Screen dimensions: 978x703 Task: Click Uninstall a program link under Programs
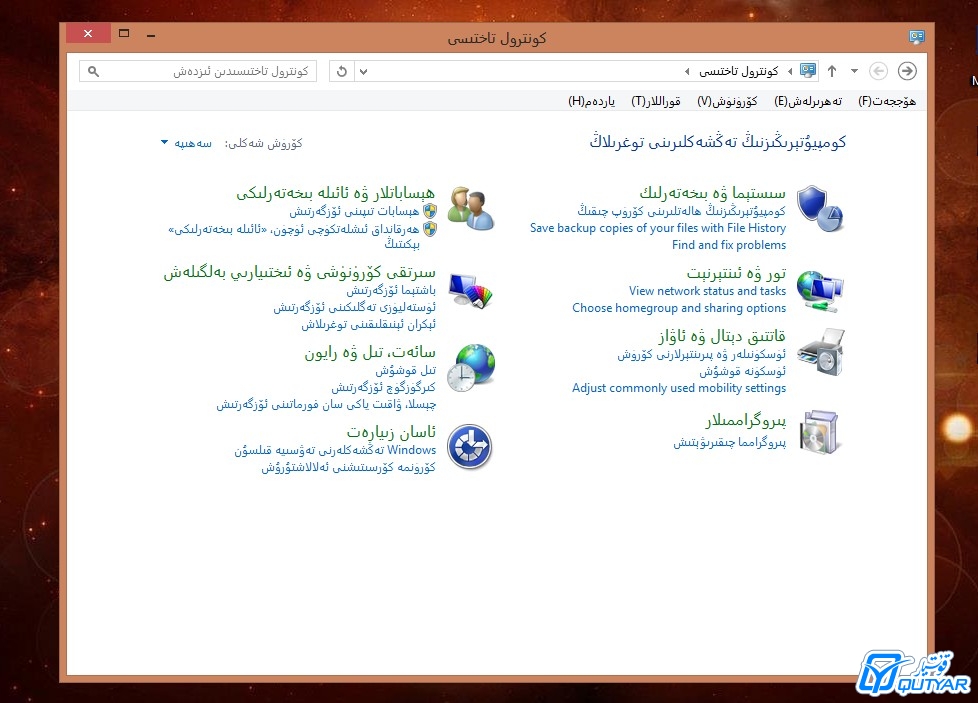point(729,443)
